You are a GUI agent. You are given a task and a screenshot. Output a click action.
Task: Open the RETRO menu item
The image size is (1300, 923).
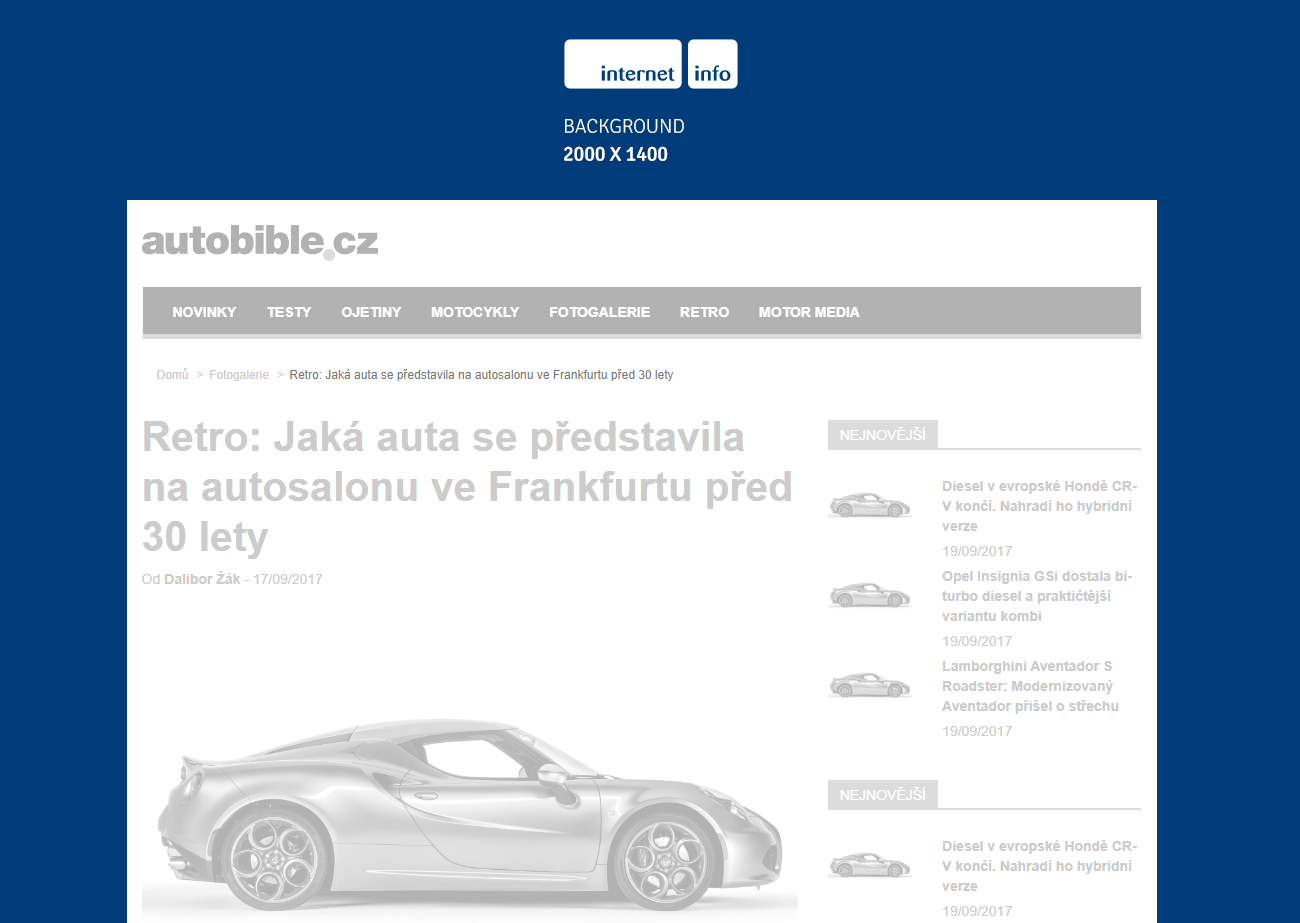(x=704, y=312)
